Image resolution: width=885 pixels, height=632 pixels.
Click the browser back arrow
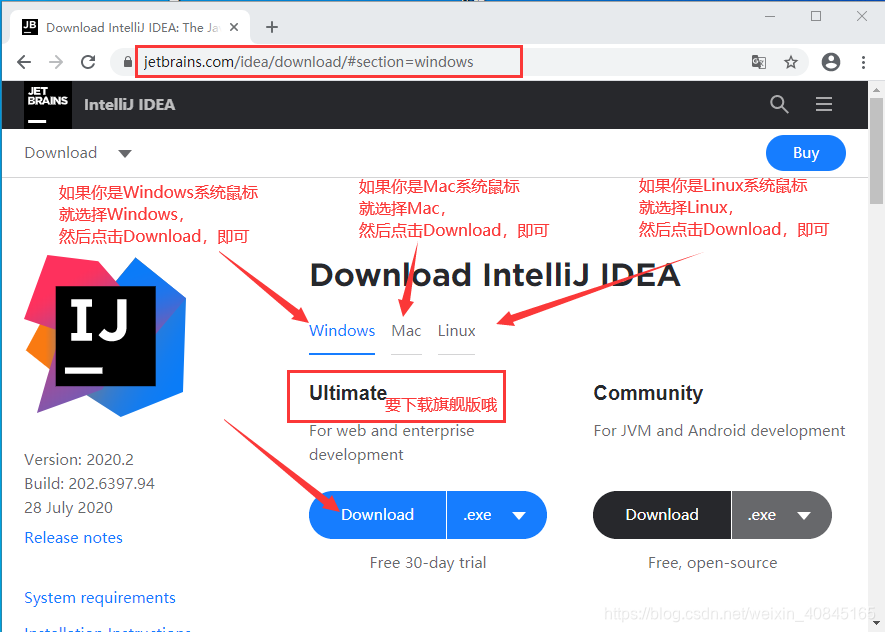pyautogui.click(x=24, y=62)
